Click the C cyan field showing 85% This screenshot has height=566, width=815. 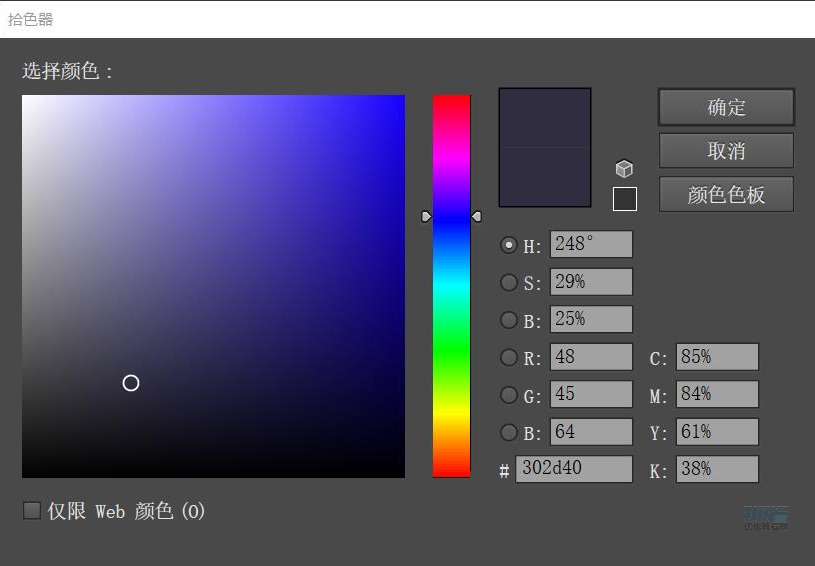click(x=717, y=357)
